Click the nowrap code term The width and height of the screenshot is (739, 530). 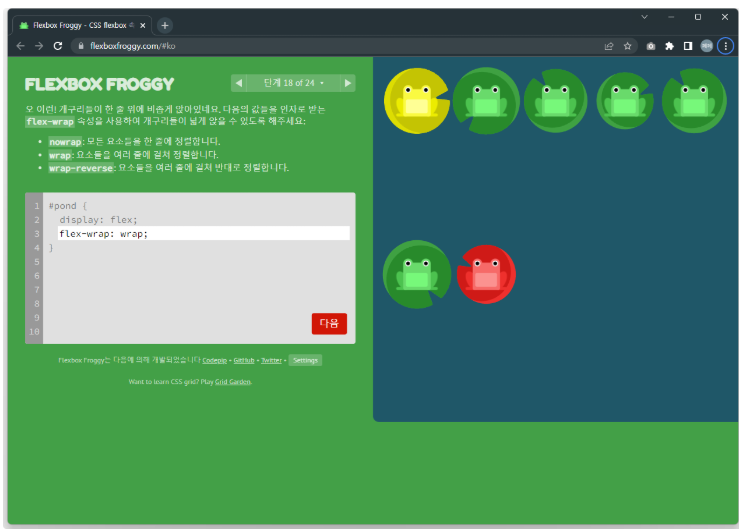click(65, 142)
